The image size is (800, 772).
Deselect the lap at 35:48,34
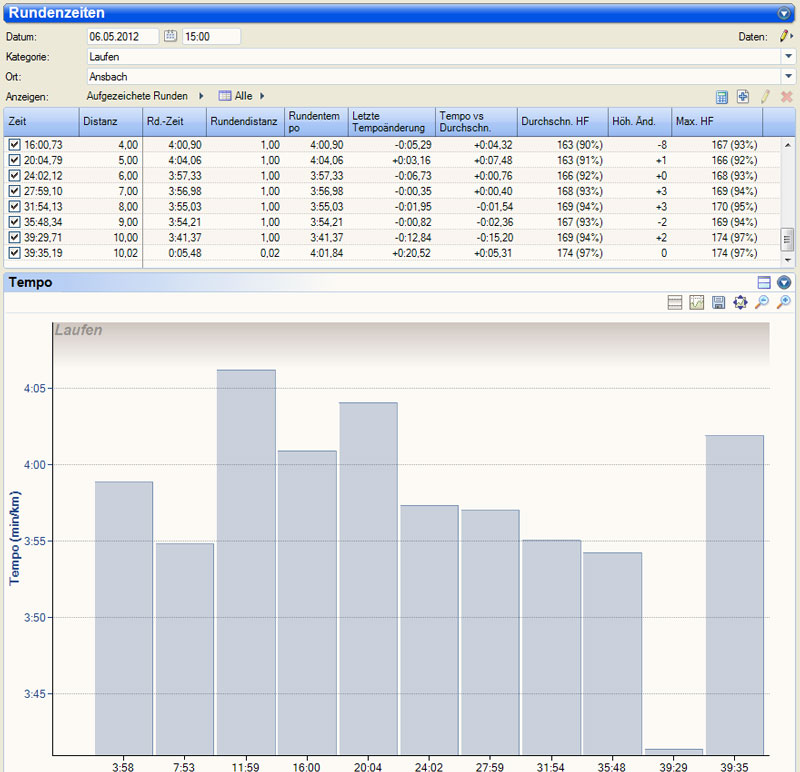tap(14, 222)
